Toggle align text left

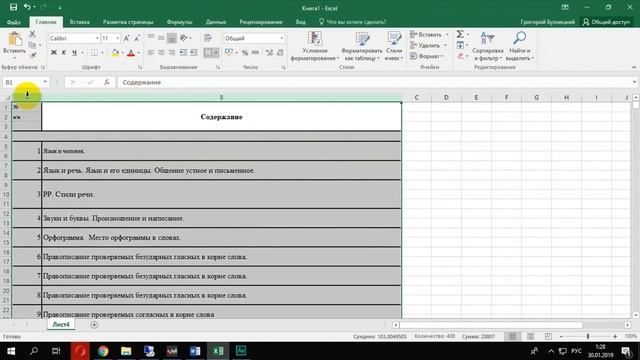pos(151,52)
